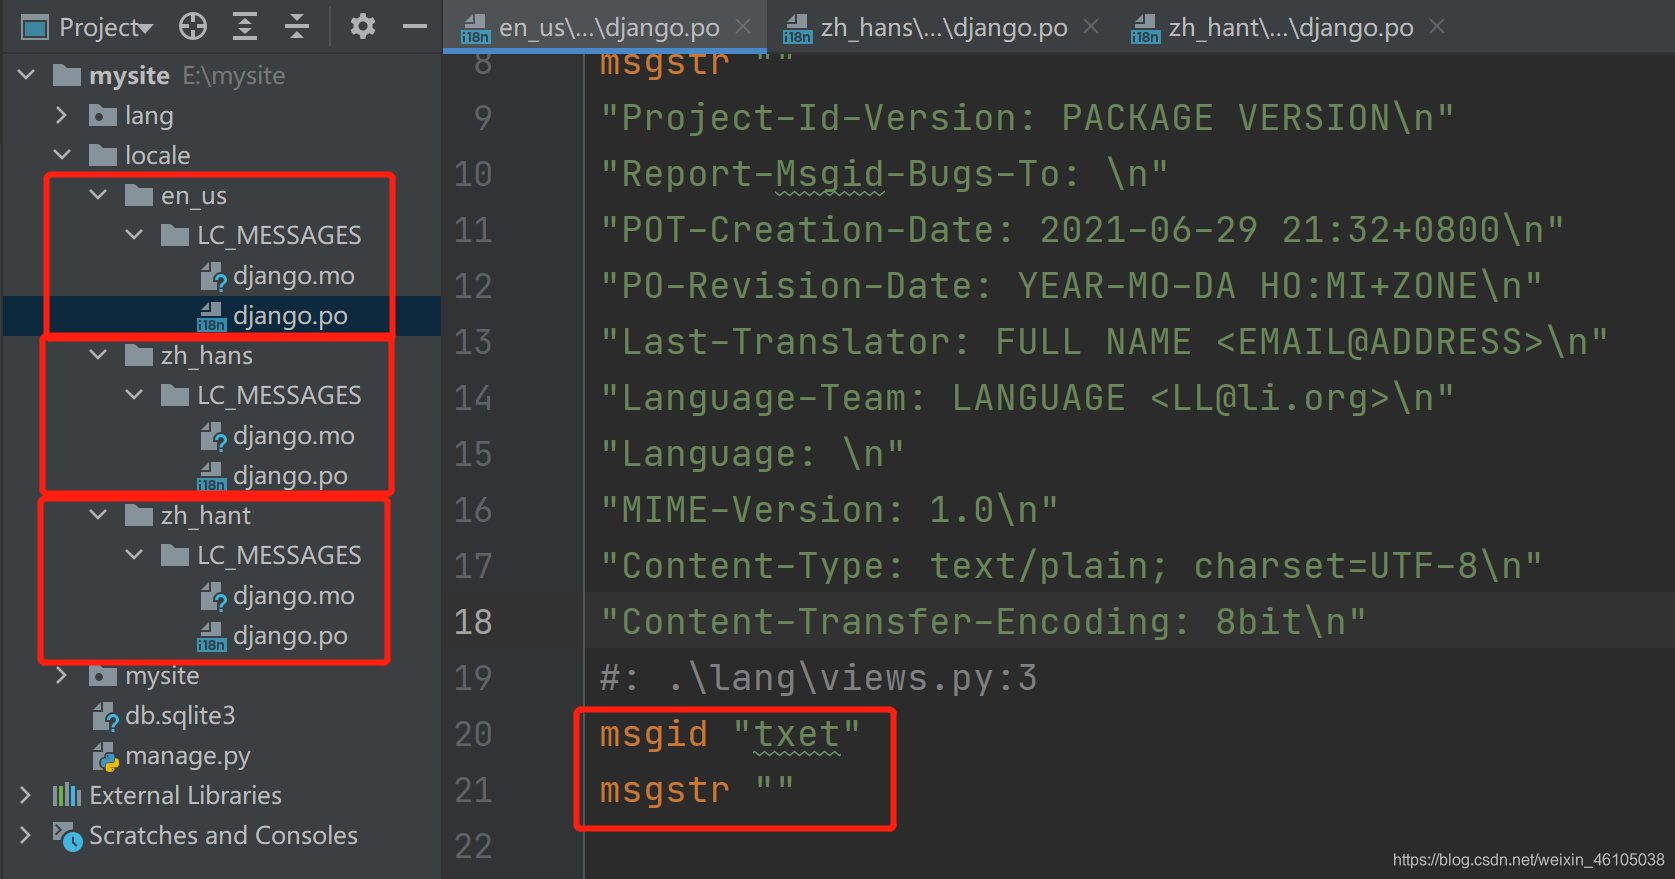Collapse the zh_hant folder
The height and width of the screenshot is (879, 1675).
click(x=98, y=515)
